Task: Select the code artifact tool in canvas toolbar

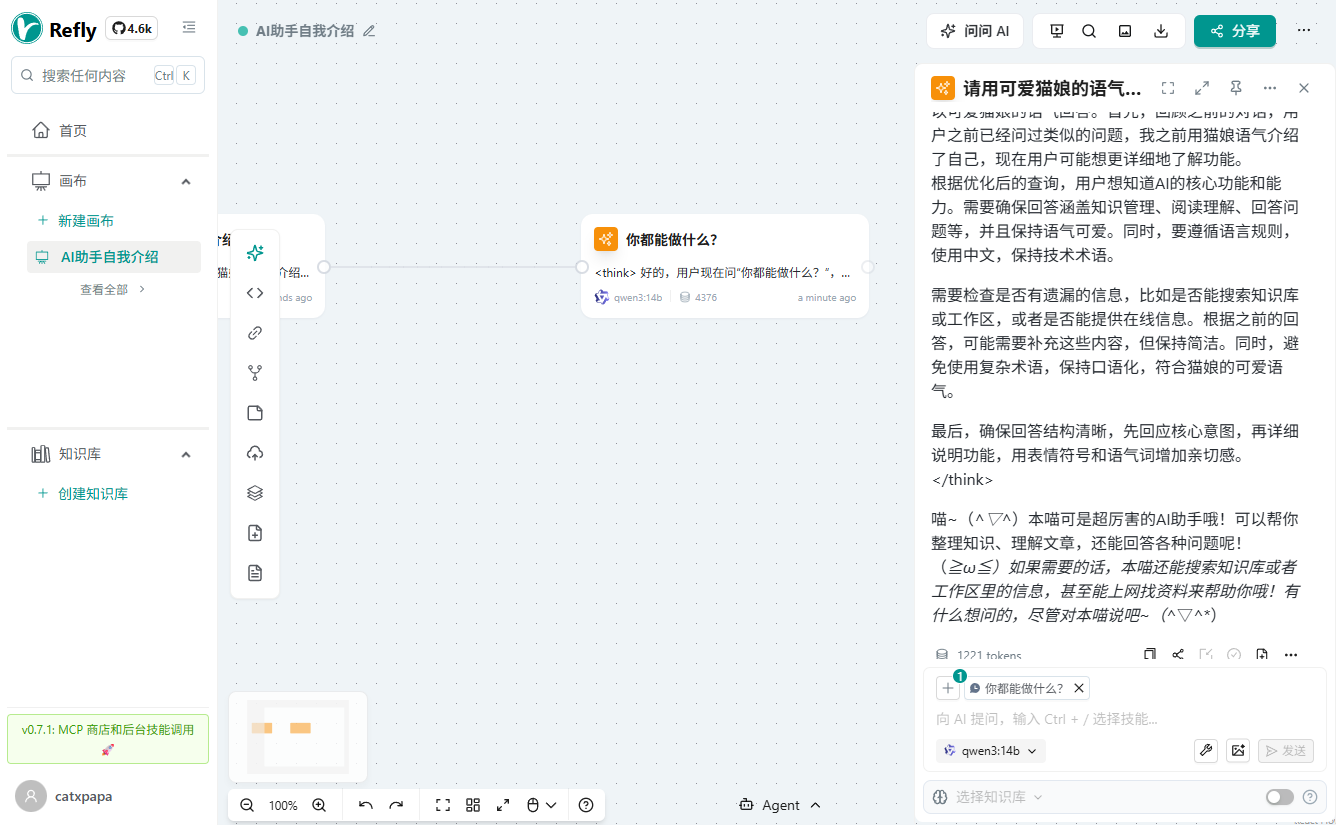Action: tap(255, 293)
